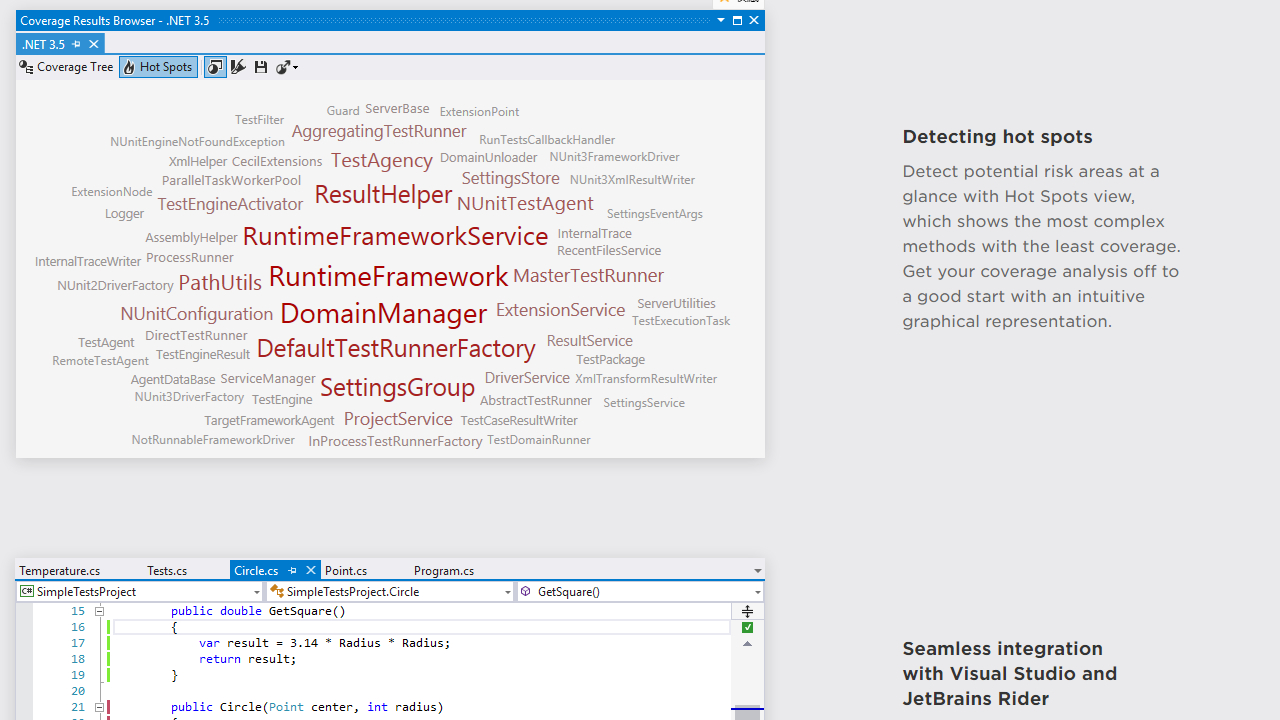Close the Circle.cs editor tab

[310, 570]
